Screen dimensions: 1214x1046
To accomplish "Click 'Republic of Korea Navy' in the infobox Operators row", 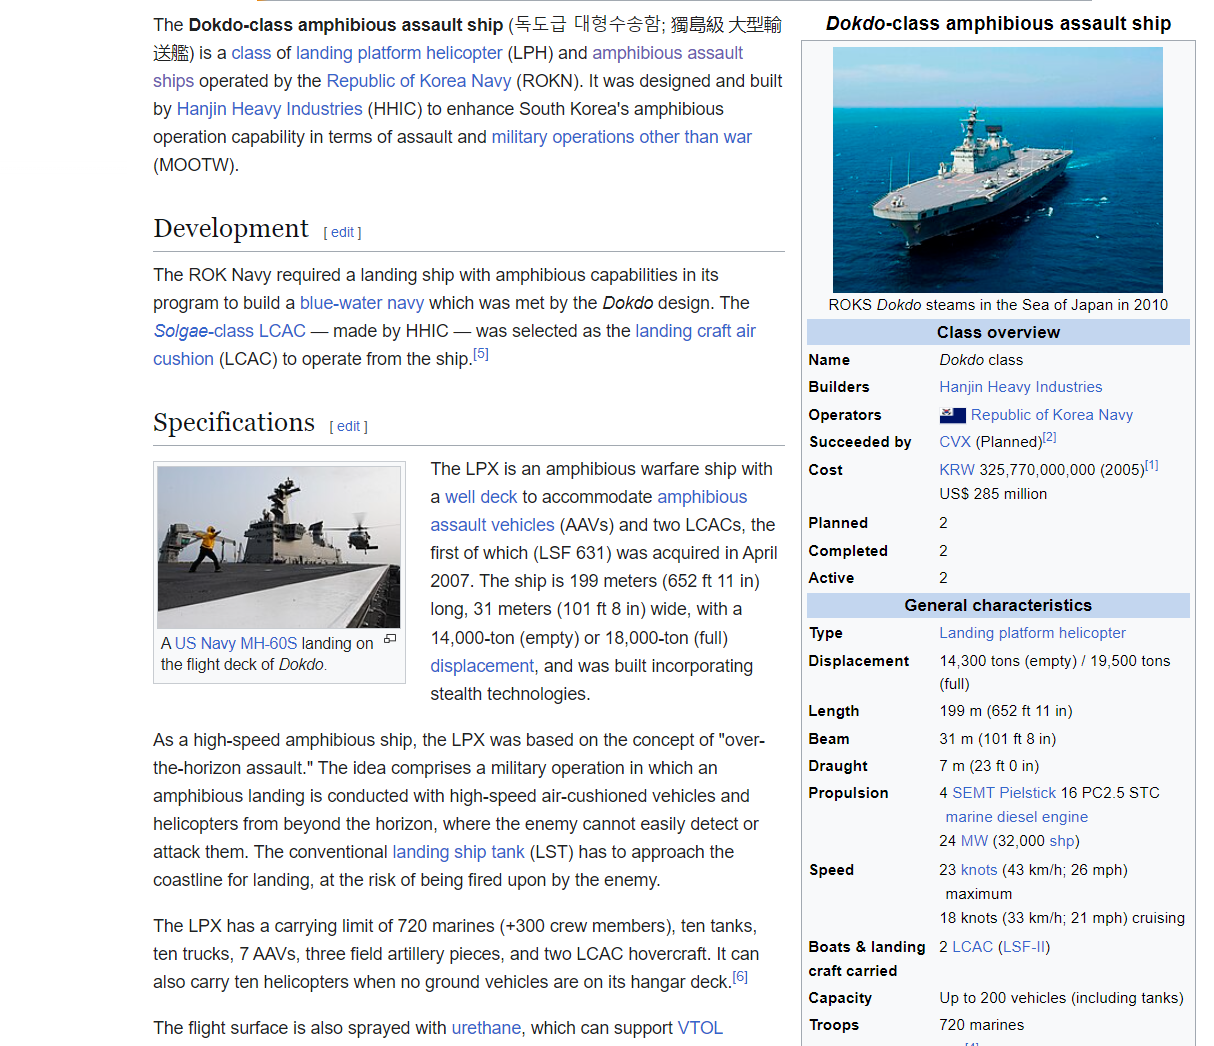I will (x=1051, y=415).
